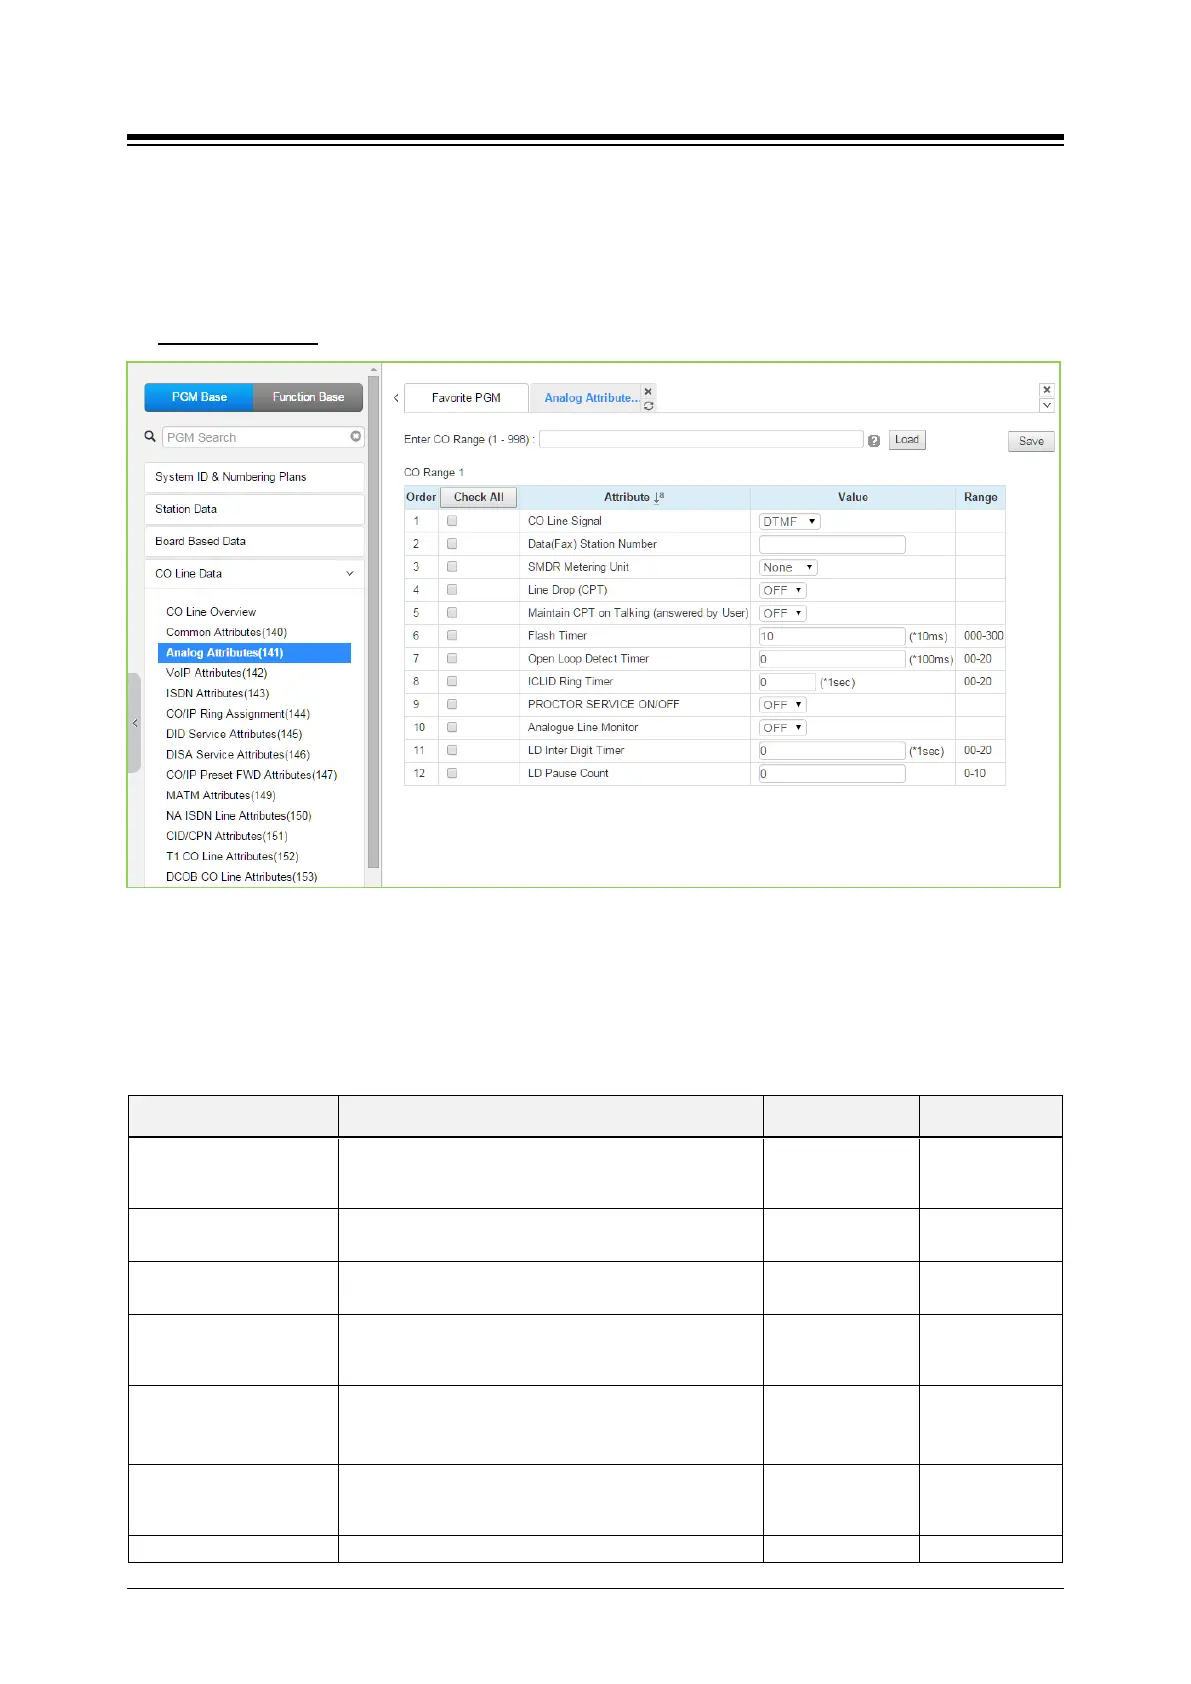
Task: Click the Flash Timer value field
Action: pyautogui.click(x=832, y=636)
